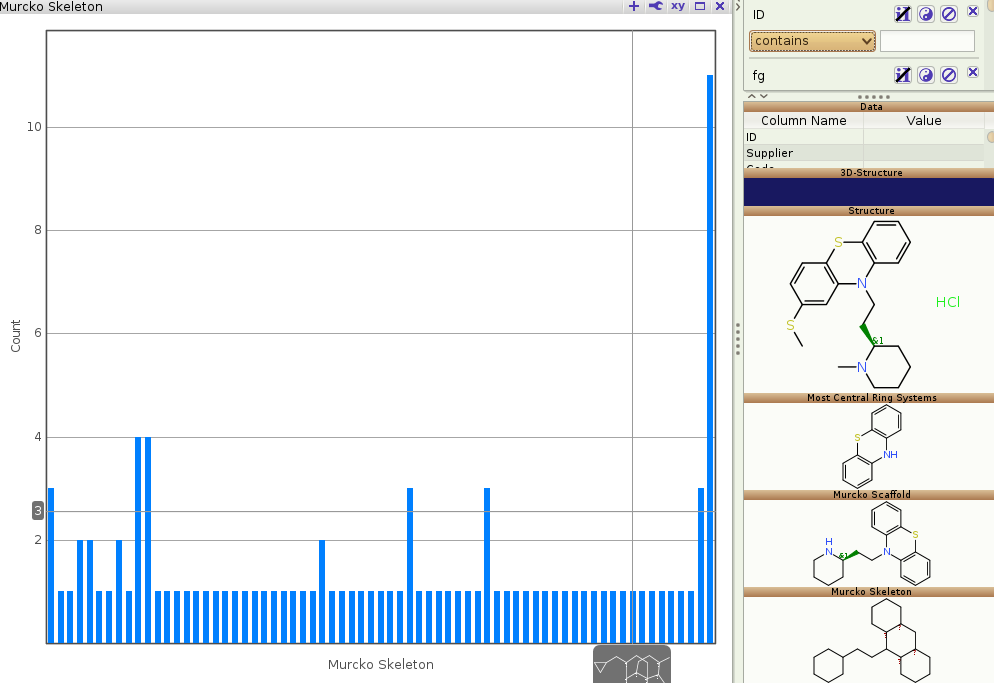Collapse the panel with the up arrow

752,96
